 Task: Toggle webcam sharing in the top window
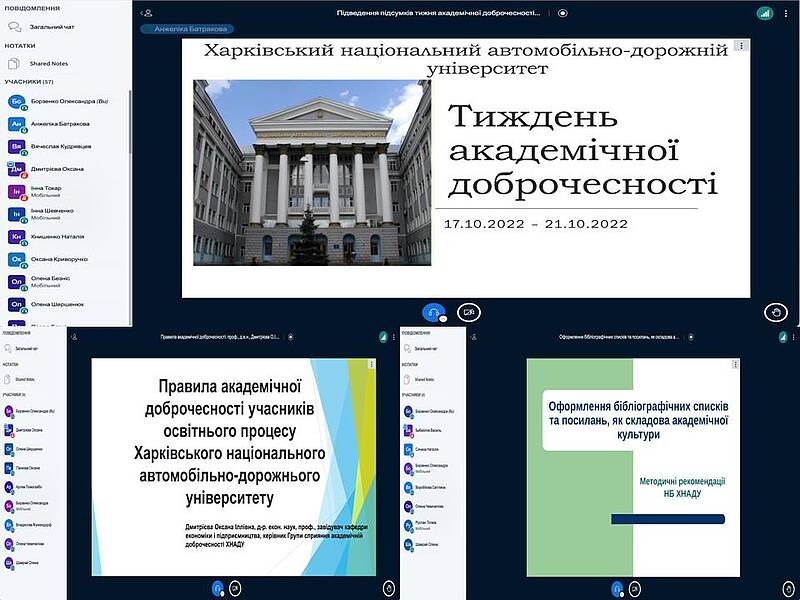[x=468, y=312]
